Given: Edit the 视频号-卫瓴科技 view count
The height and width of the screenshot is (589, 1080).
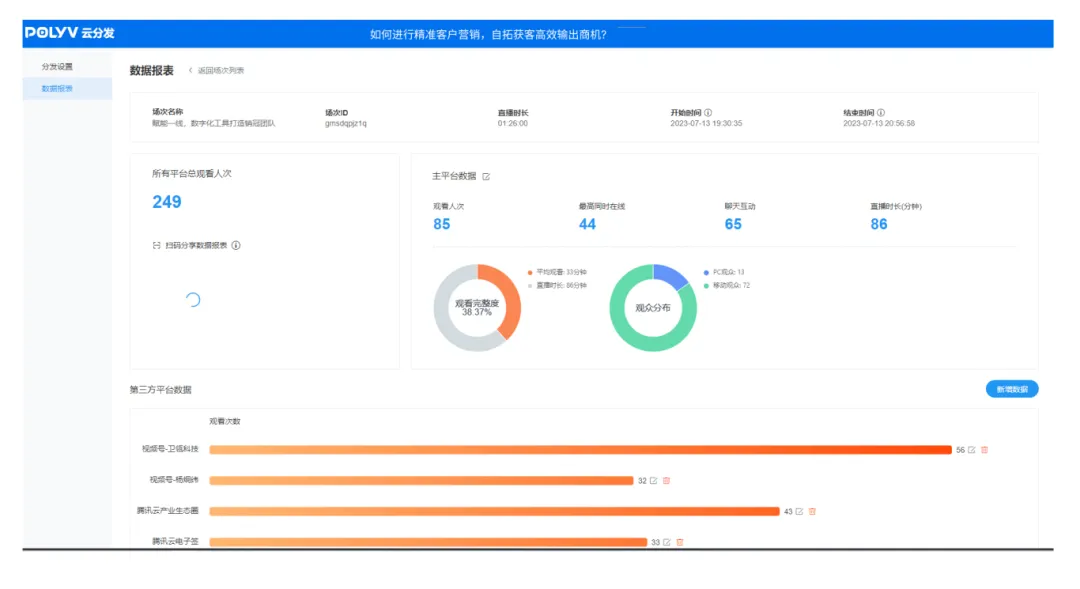Looking at the screenshot, I should [x=972, y=450].
